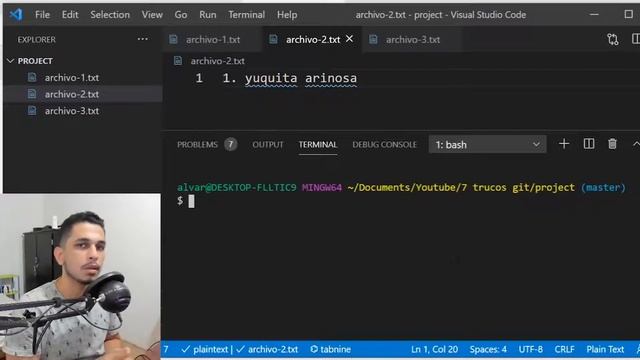Click the Split Editor icon in editor toolbar

[x=636, y=39]
